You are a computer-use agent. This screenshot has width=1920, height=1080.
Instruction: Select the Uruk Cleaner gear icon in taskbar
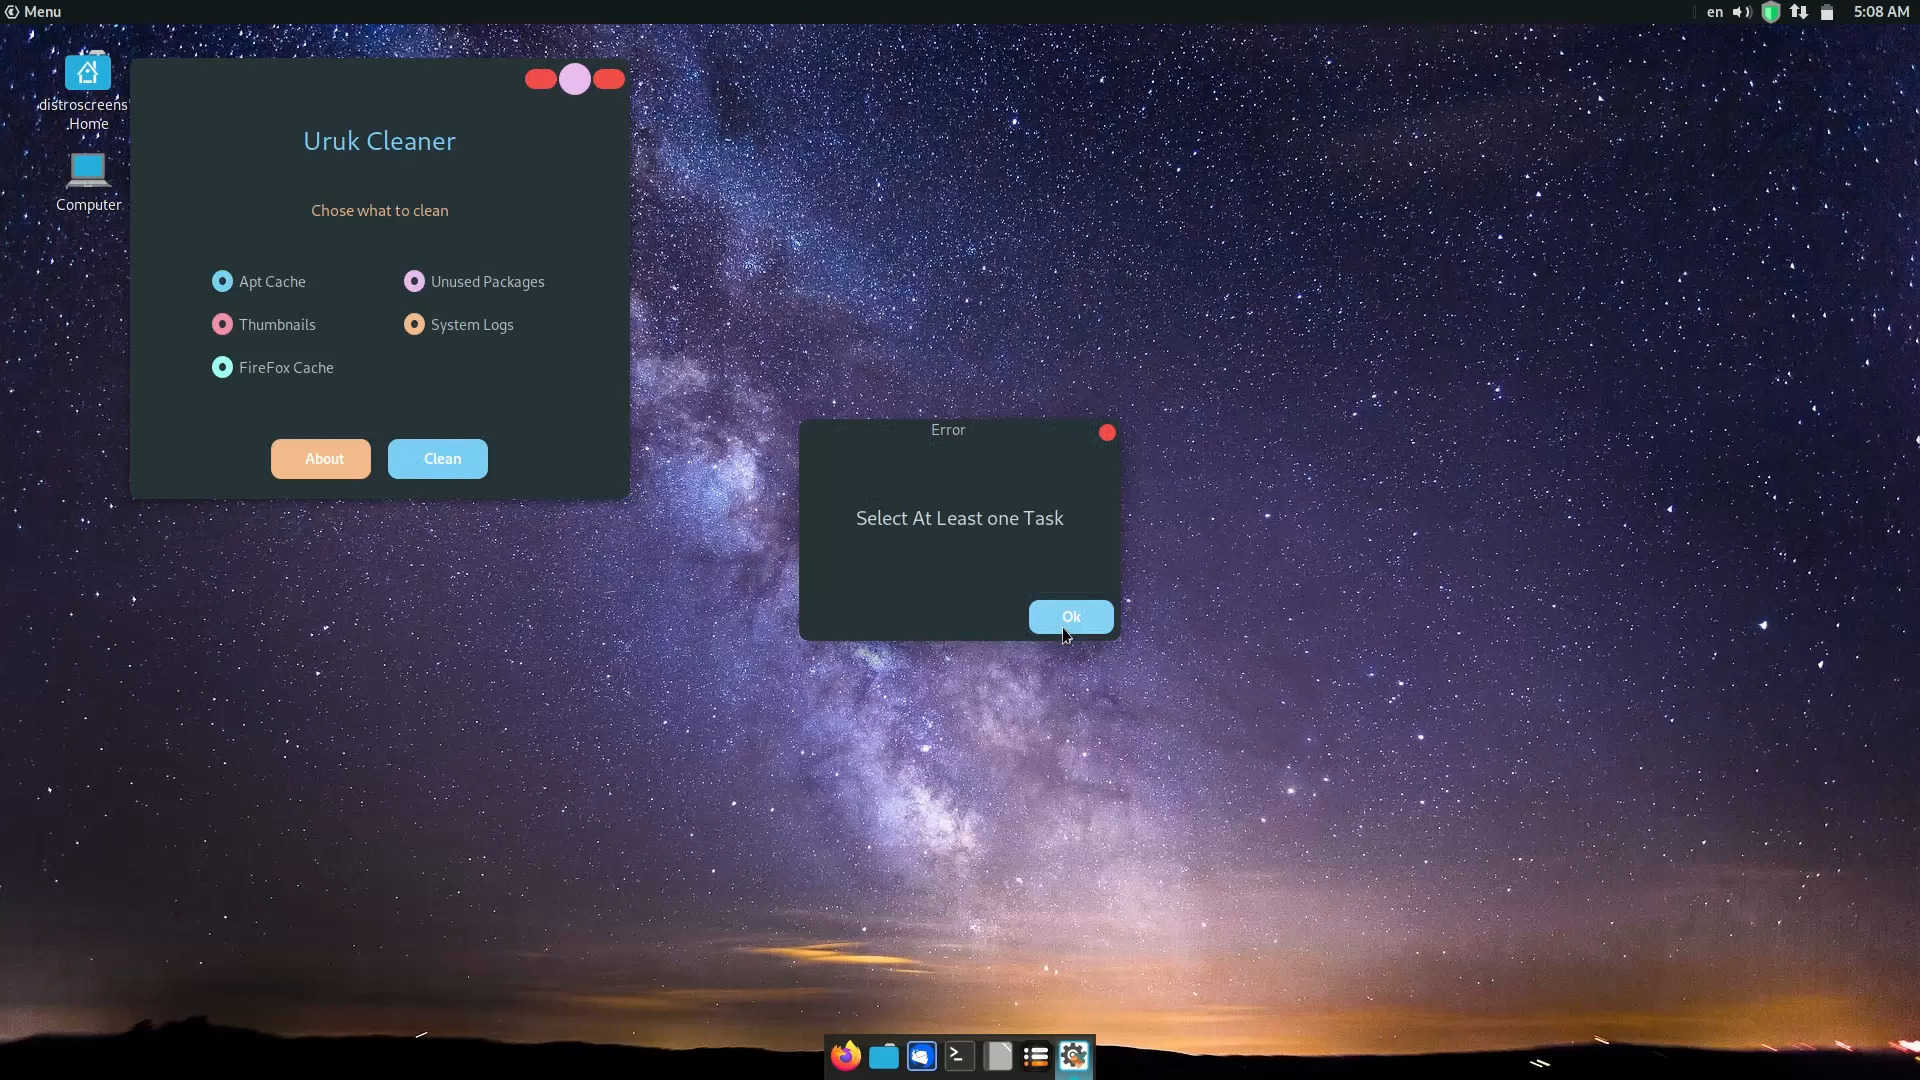[1074, 1056]
